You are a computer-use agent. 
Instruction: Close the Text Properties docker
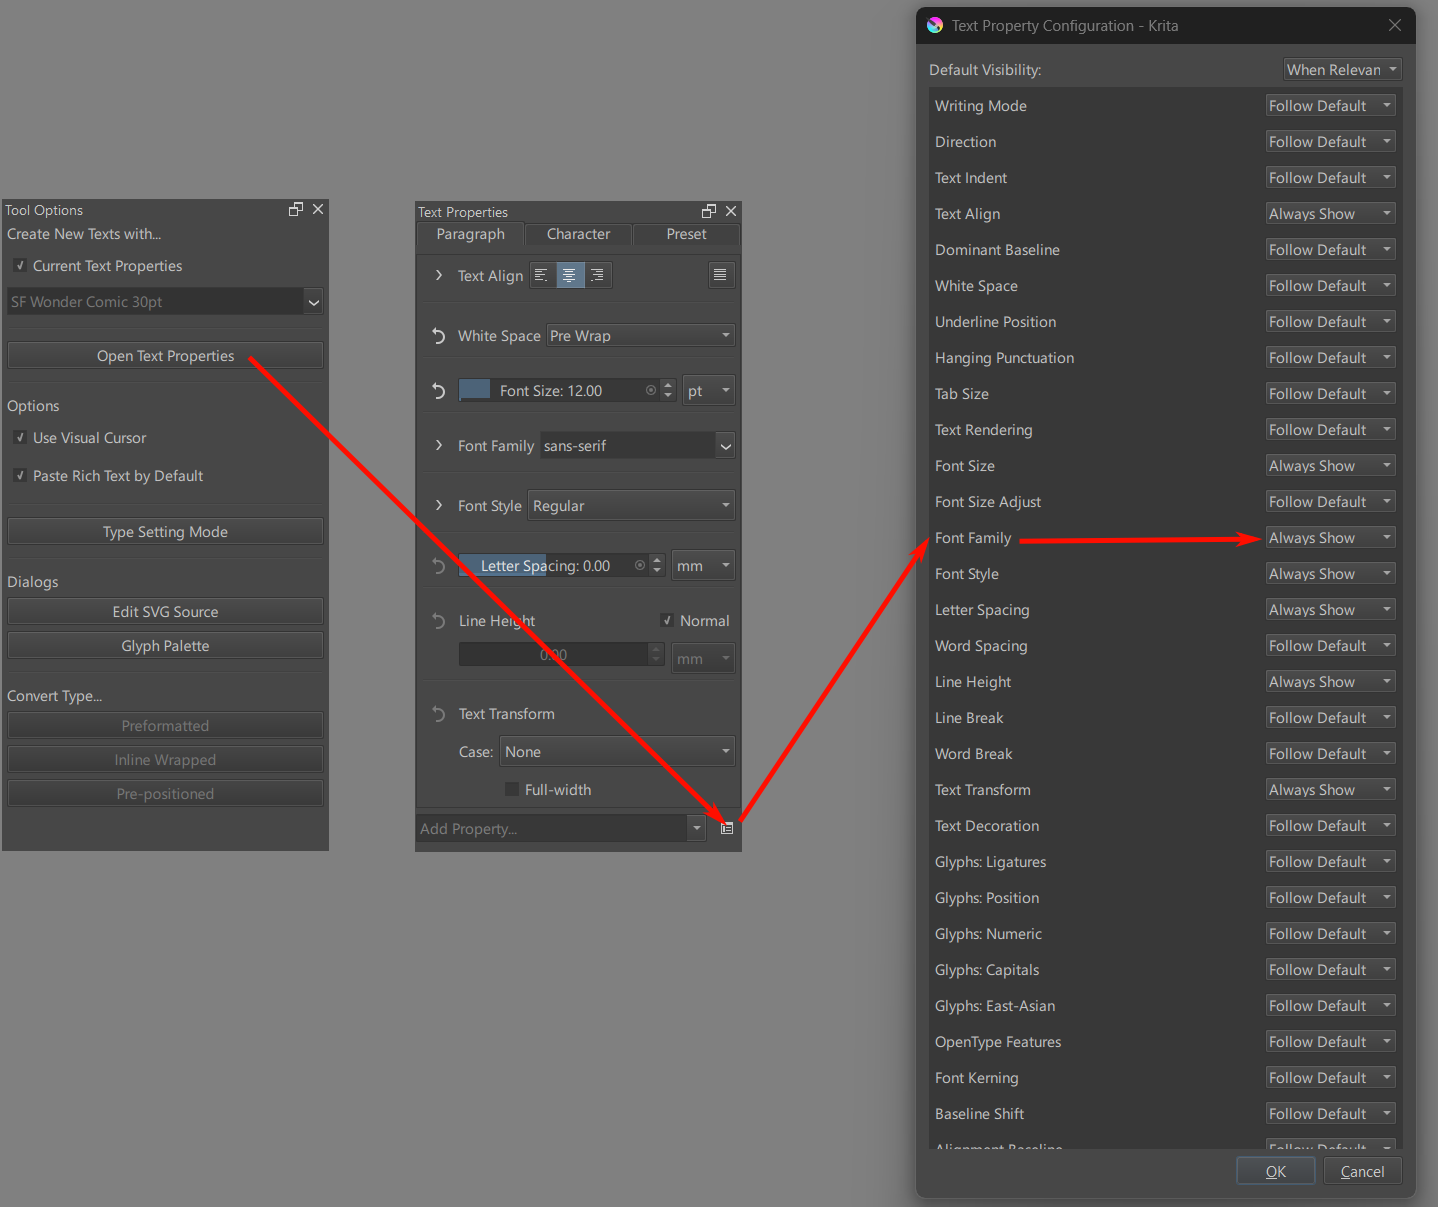click(x=731, y=211)
